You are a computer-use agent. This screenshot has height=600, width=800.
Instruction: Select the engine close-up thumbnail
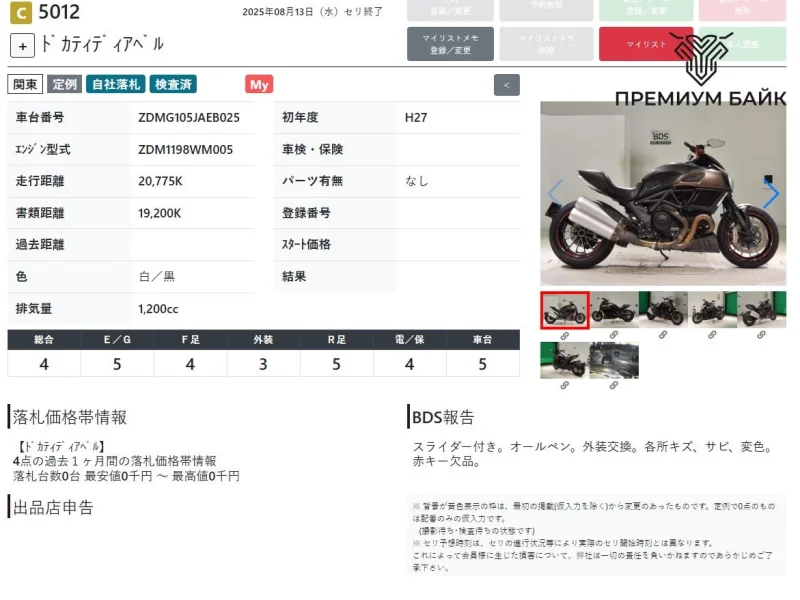(613, 360)
